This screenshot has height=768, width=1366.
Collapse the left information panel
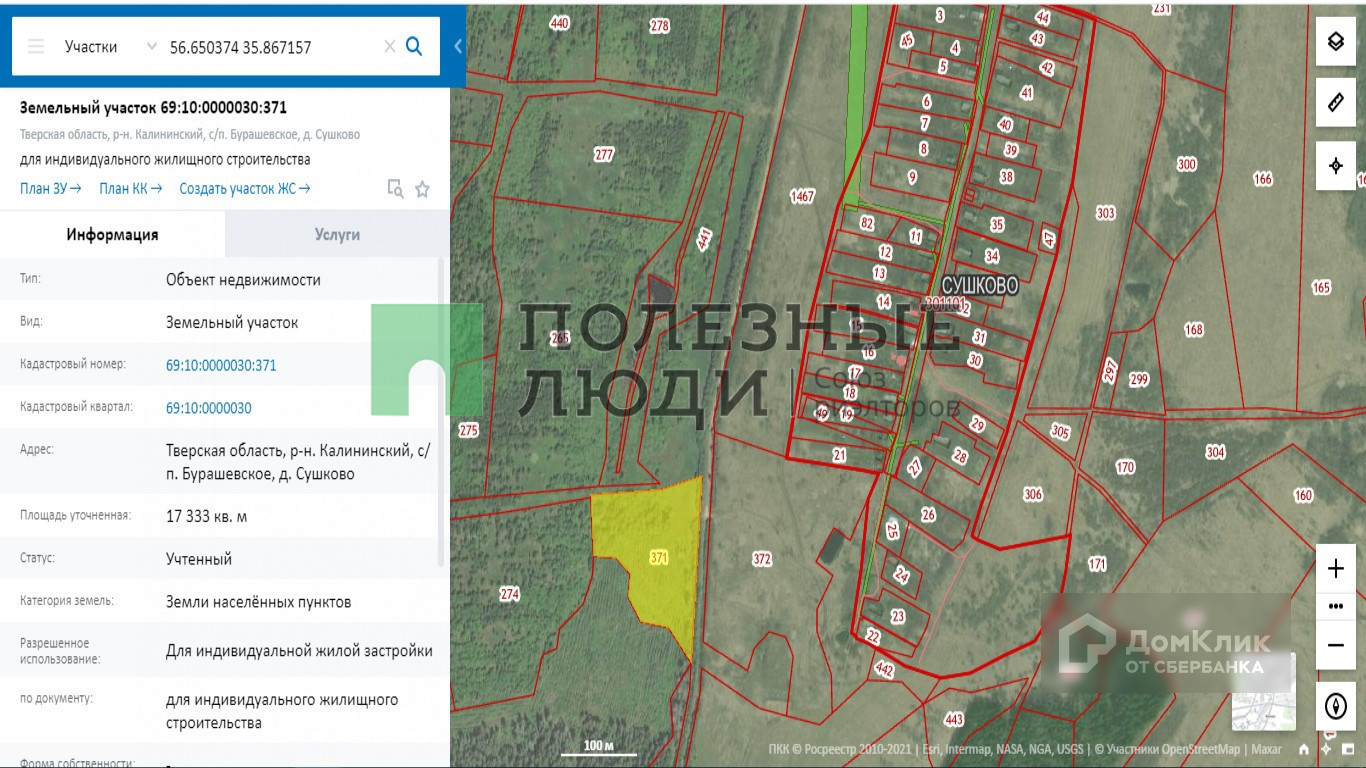[x=458, y=46]
